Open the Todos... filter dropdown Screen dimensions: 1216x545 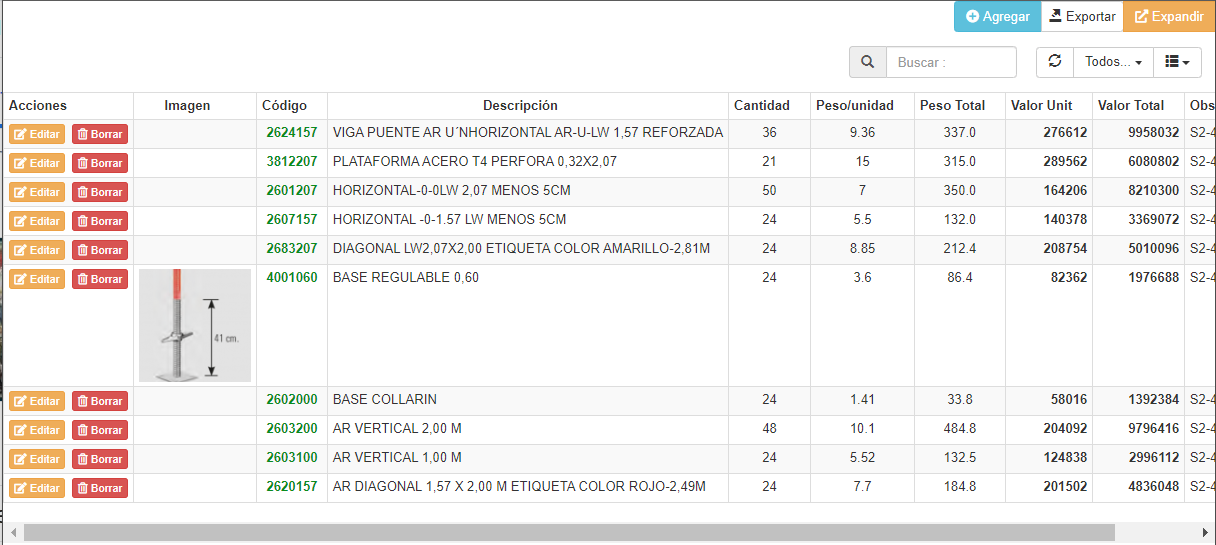pyautogui.click(x=1112, y=62)
